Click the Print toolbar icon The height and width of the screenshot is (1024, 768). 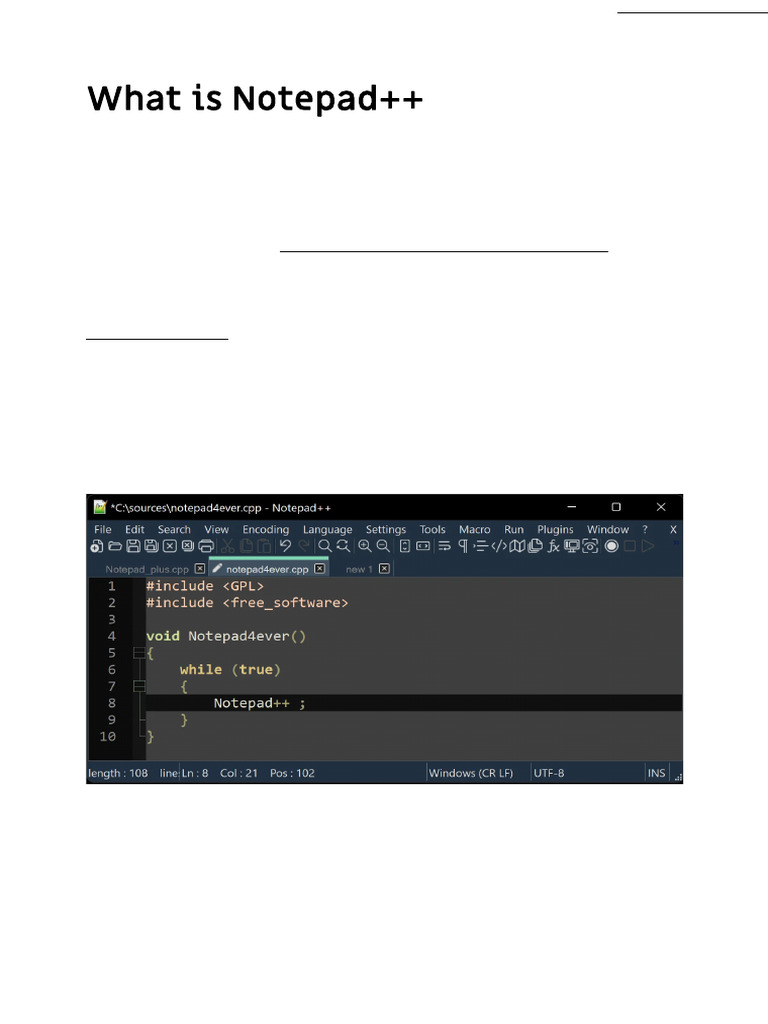(x=206, y=546)
